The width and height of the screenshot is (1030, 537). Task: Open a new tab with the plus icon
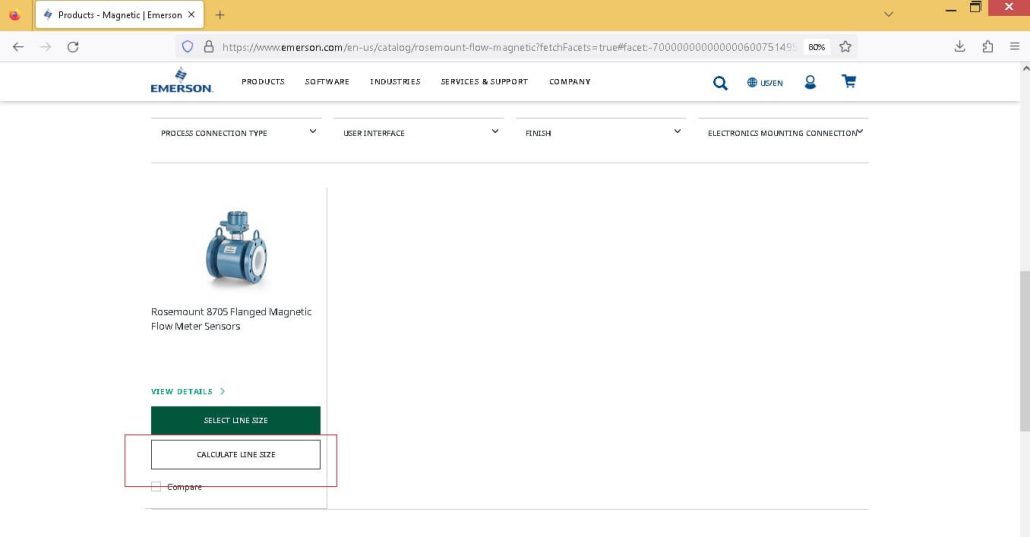tap(220, 14)
